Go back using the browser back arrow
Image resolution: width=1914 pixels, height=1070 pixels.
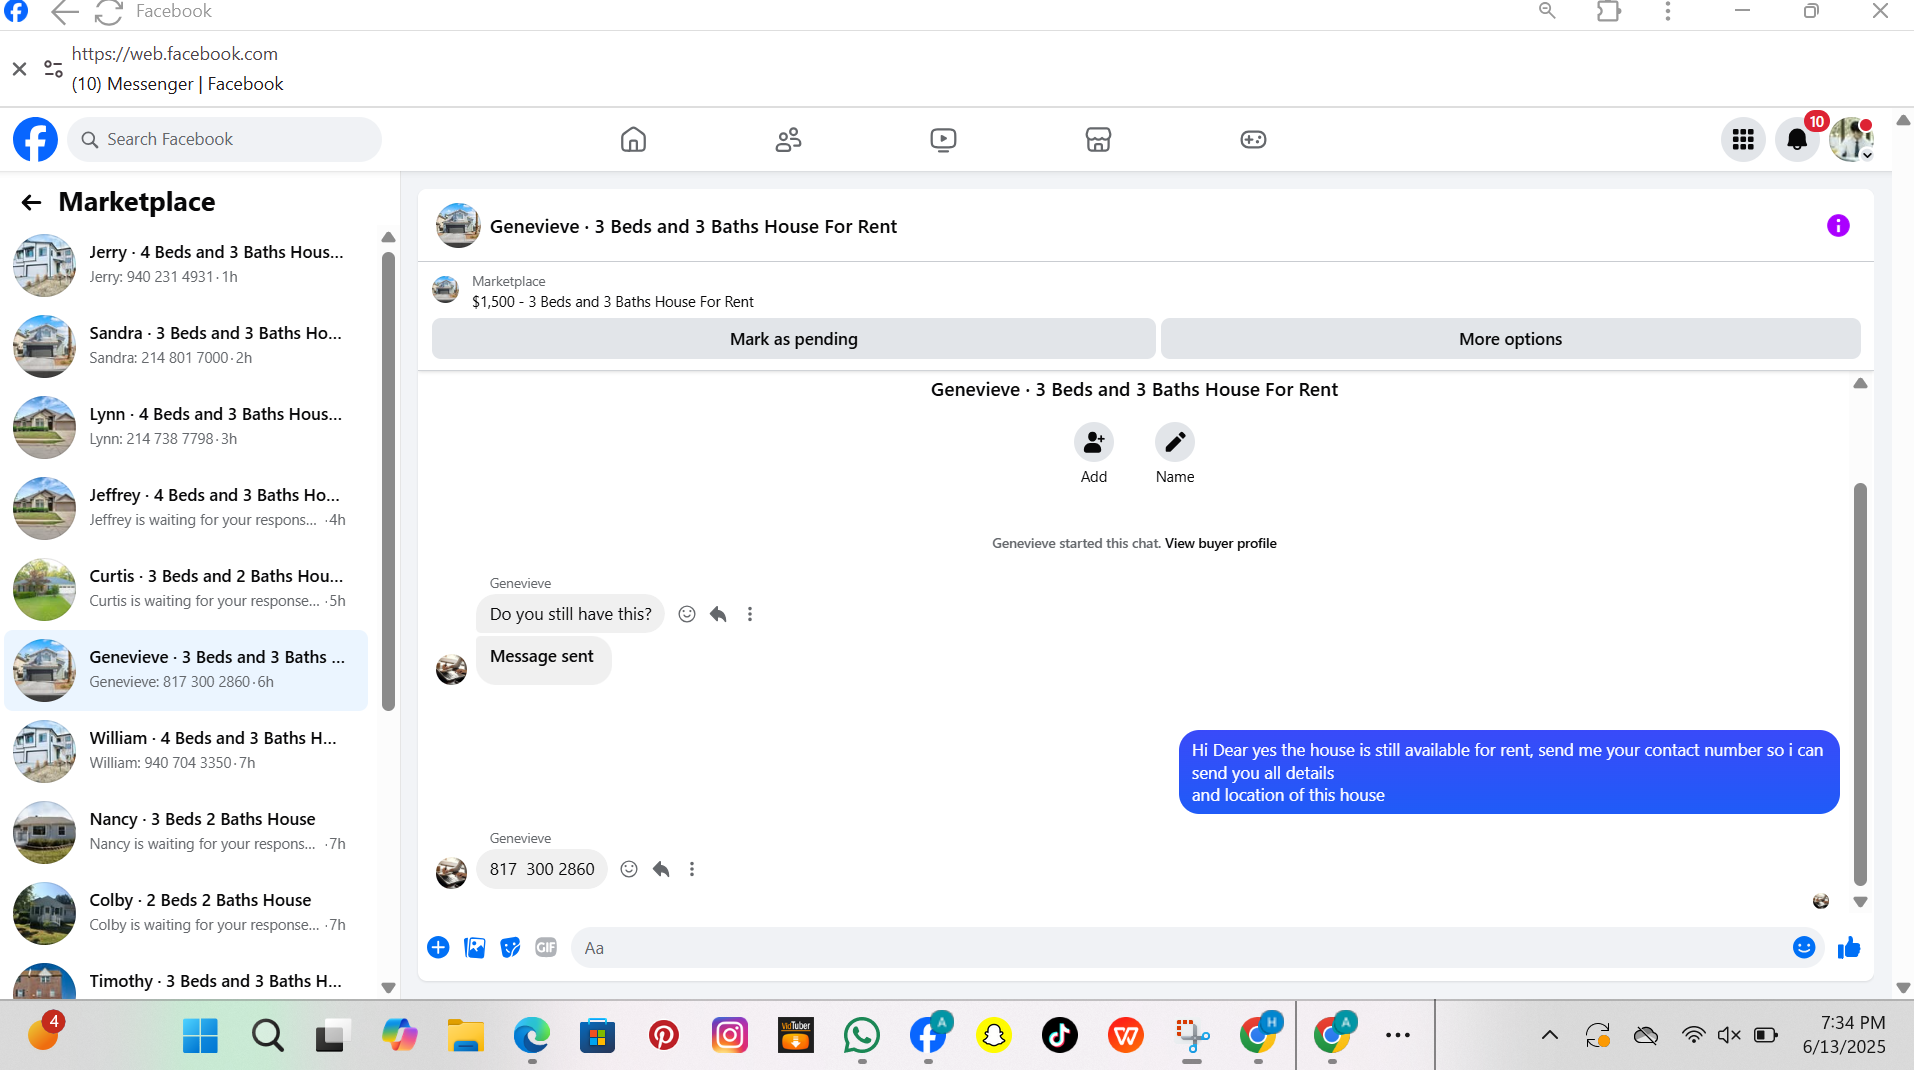point(64,12)
